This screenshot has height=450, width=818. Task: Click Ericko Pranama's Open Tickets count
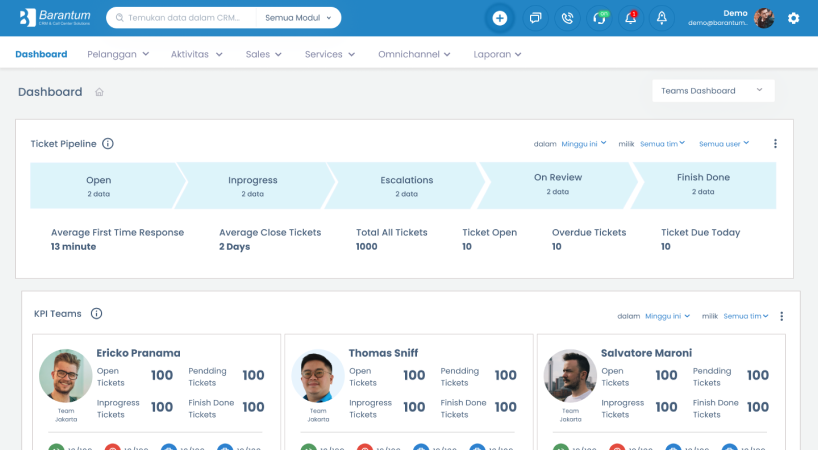click(162, 375)
